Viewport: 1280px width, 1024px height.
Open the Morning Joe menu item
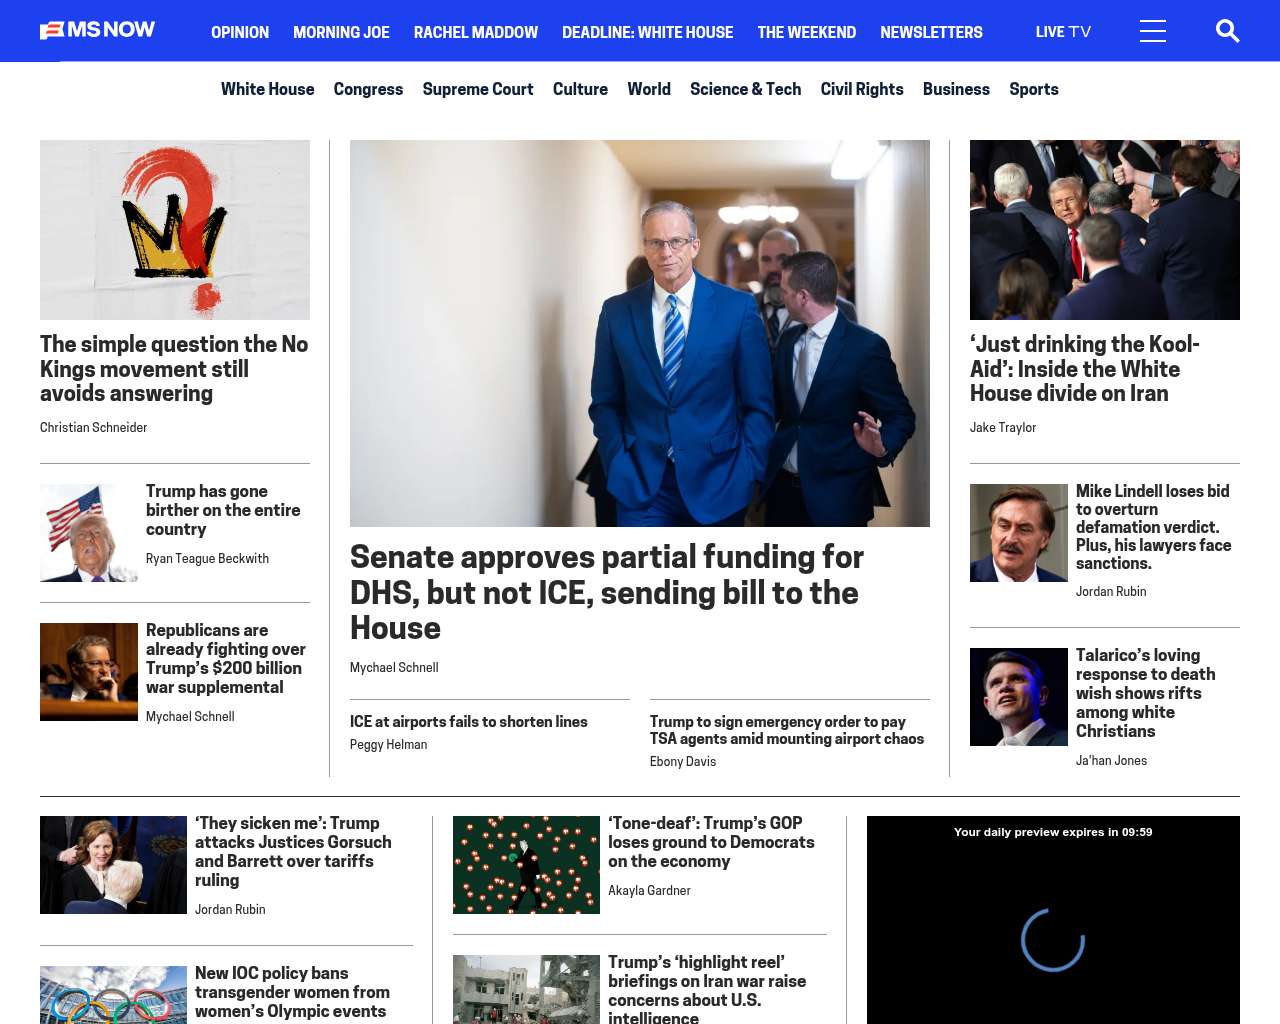(x=341, y=32)
